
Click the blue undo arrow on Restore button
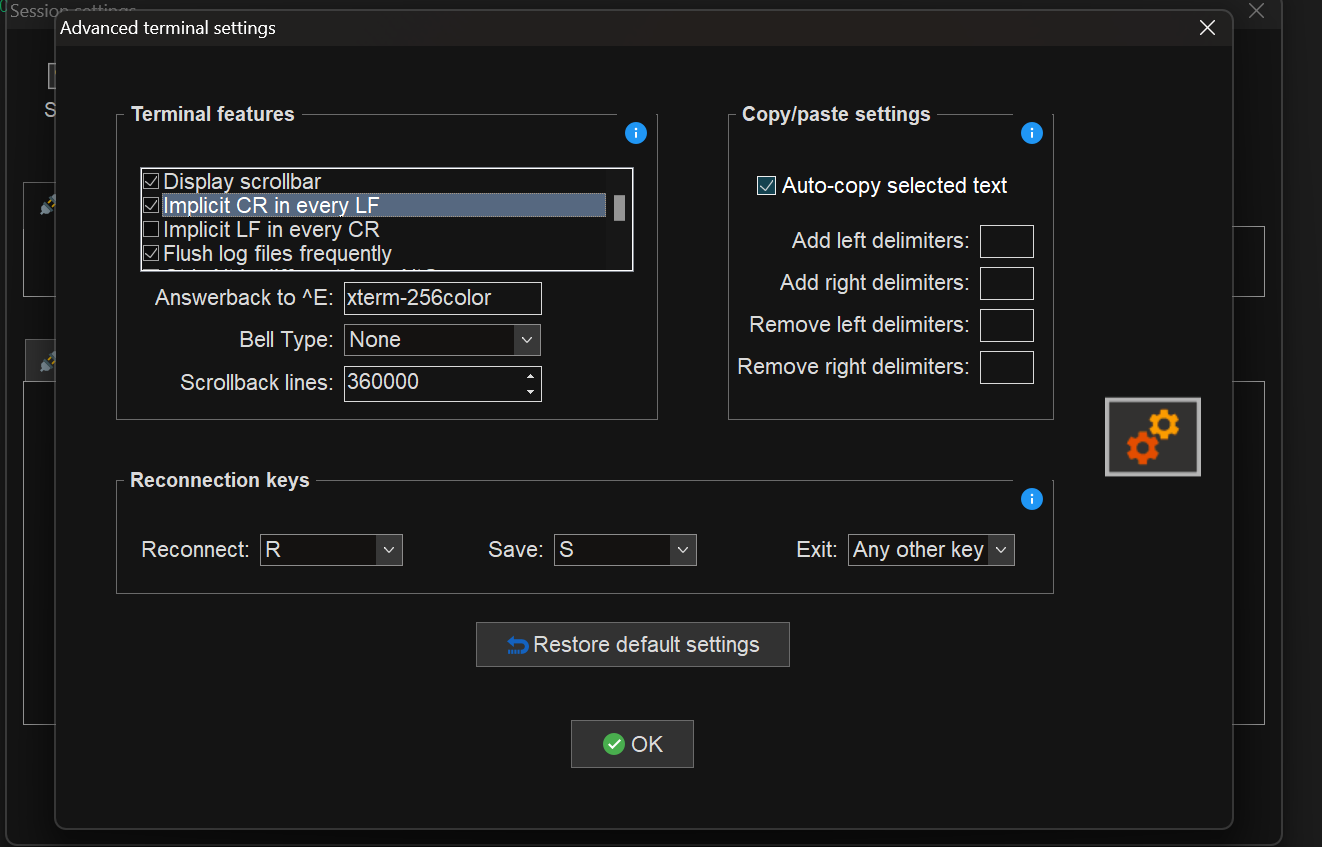(x=518, y=645)
